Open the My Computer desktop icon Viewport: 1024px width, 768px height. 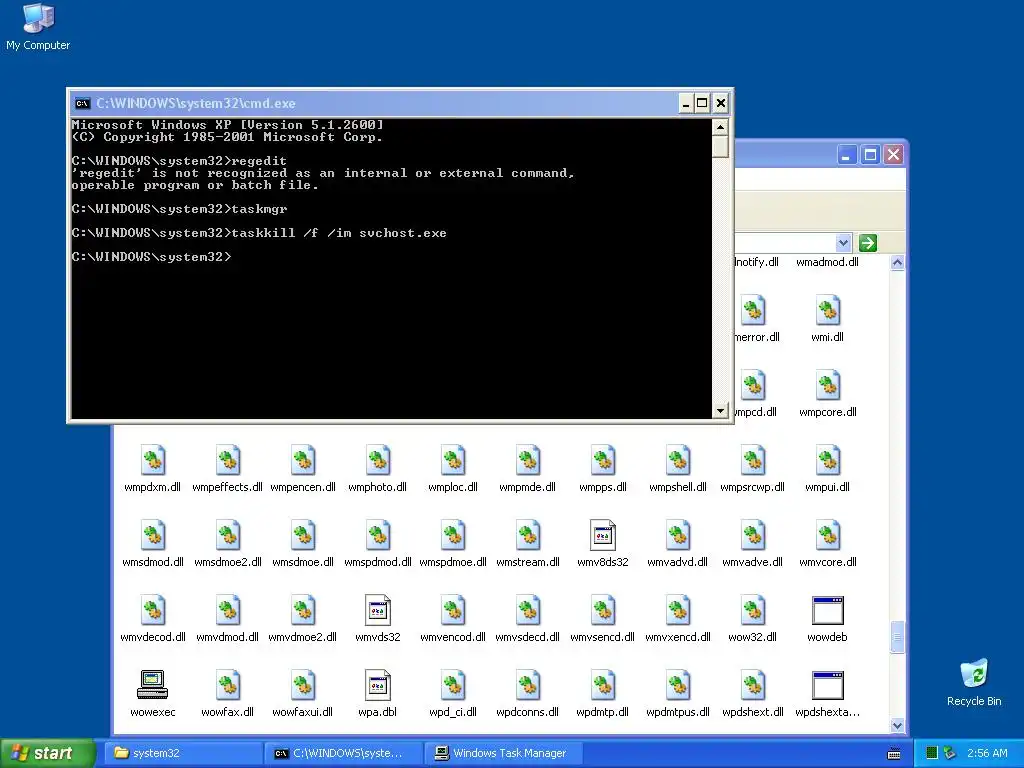[x=39, y=18]
